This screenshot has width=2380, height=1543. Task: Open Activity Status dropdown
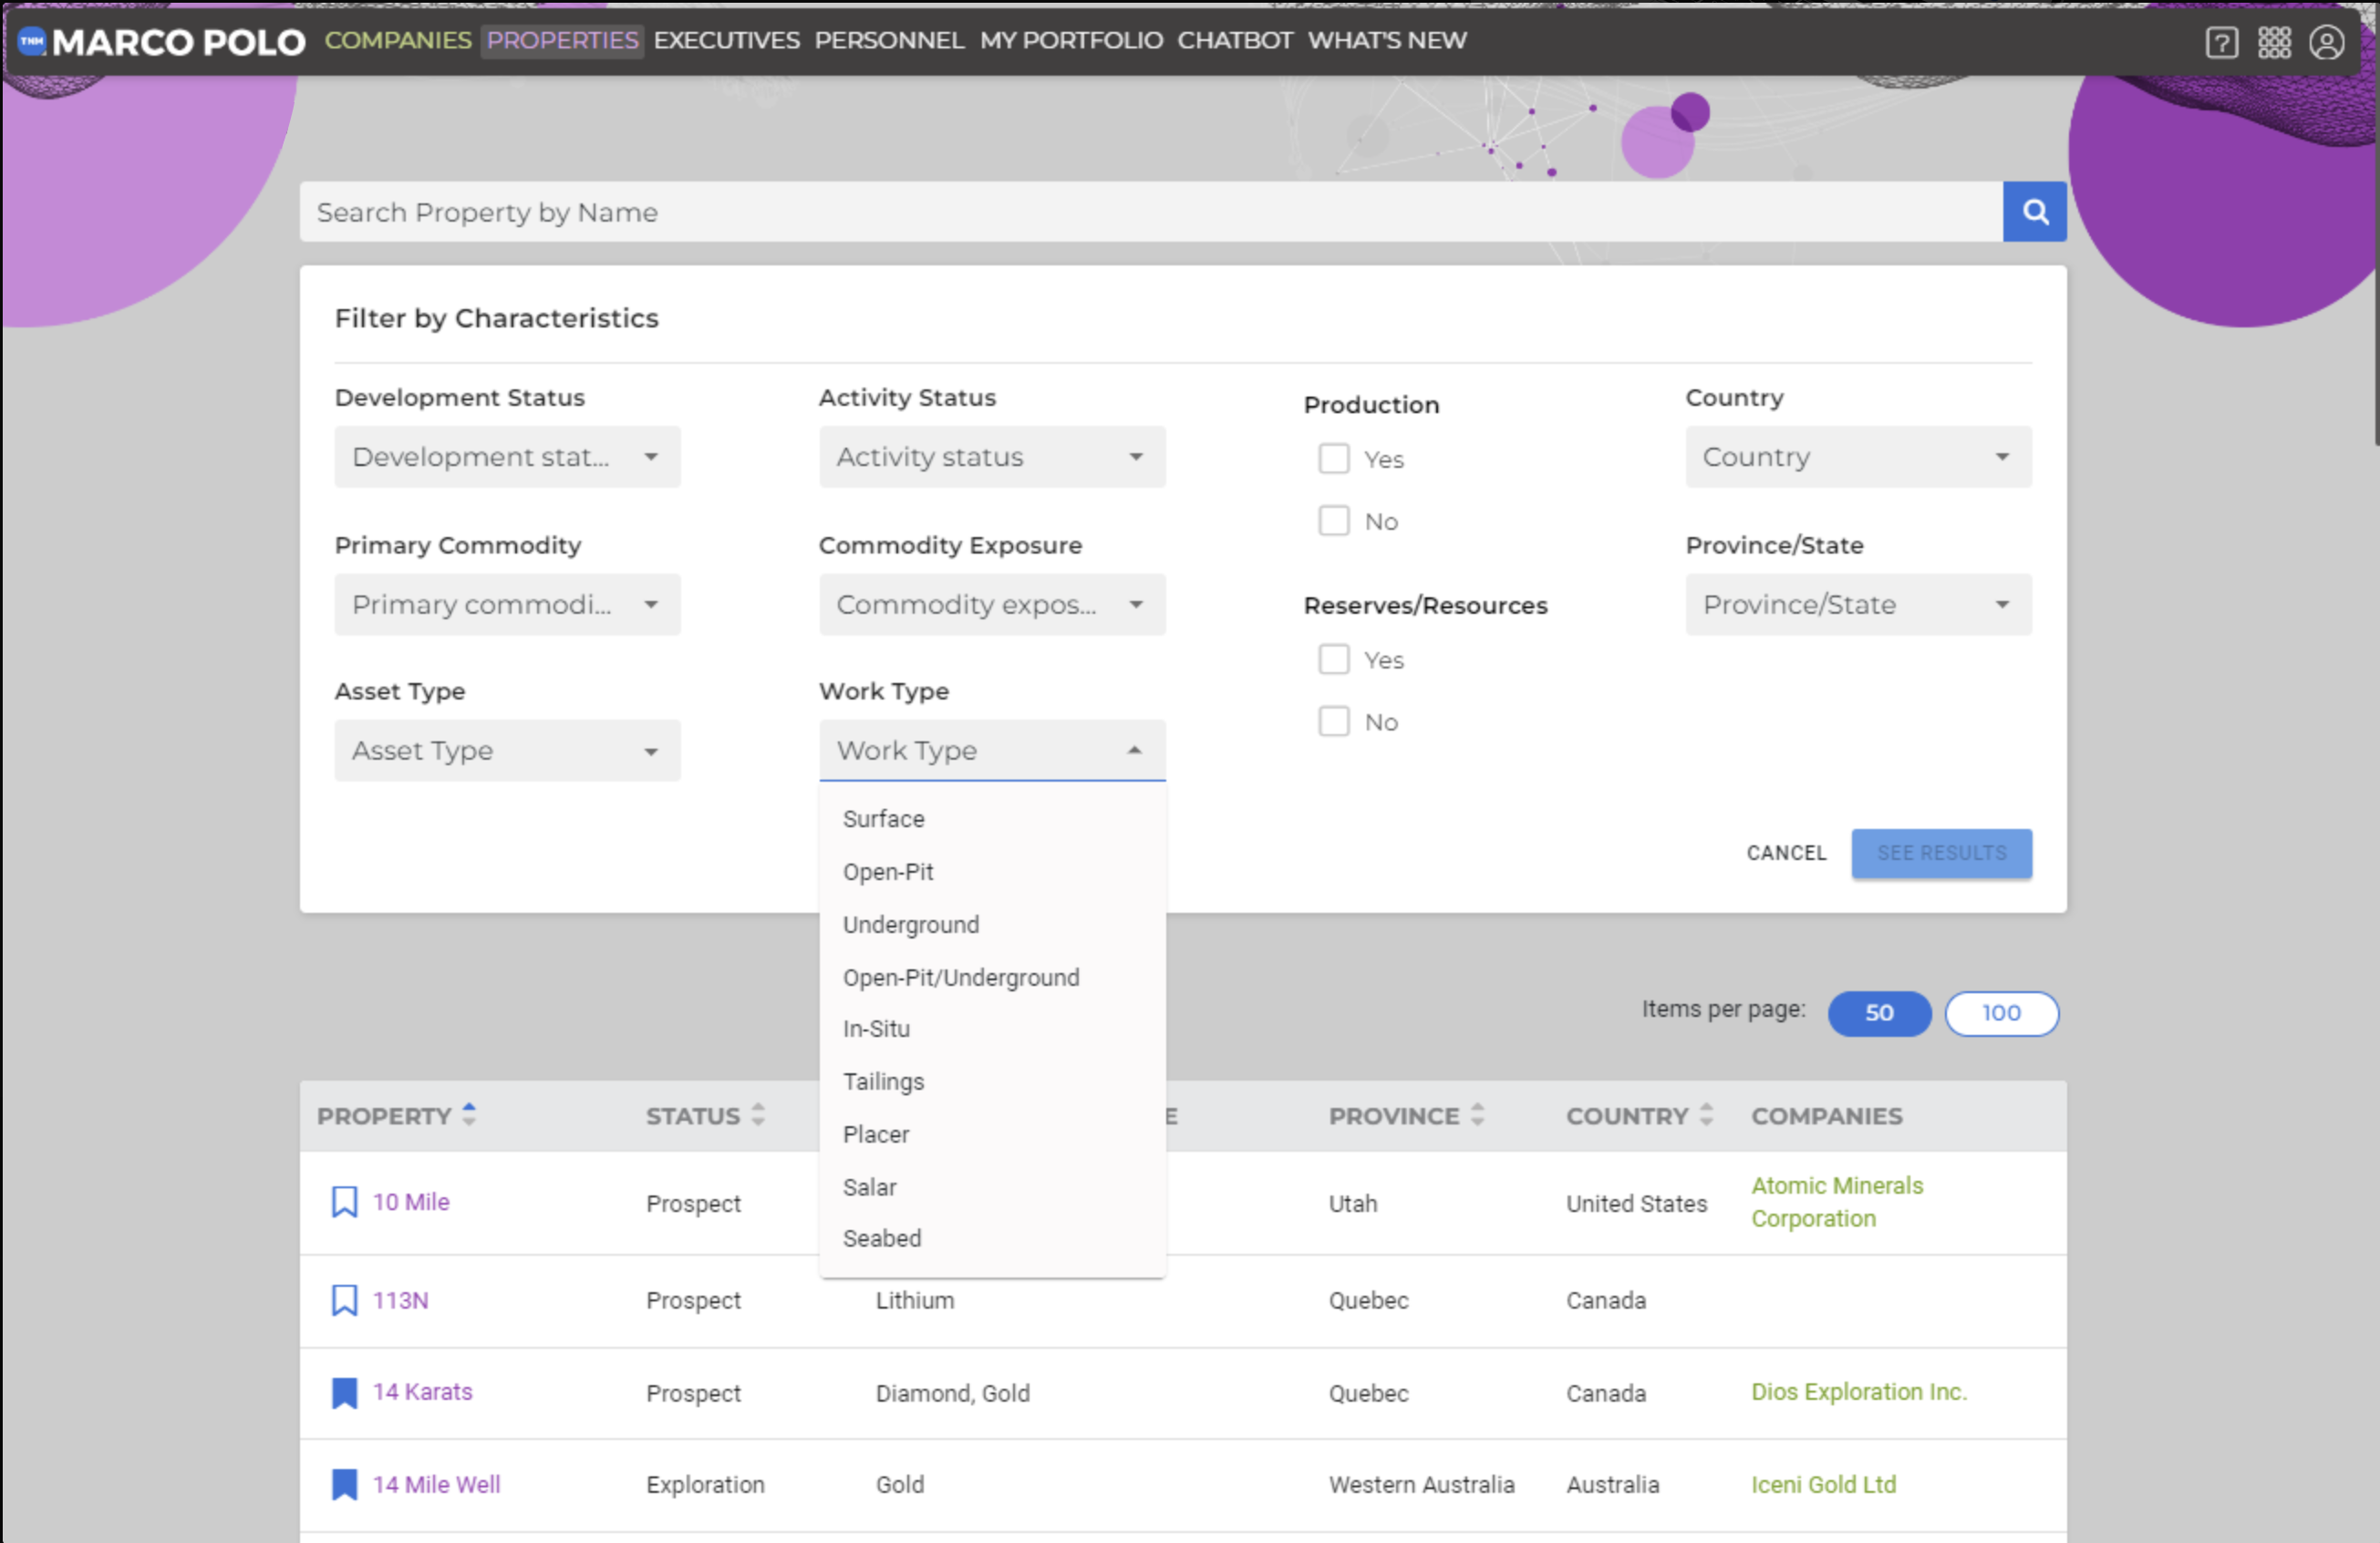tap(992, 457)
